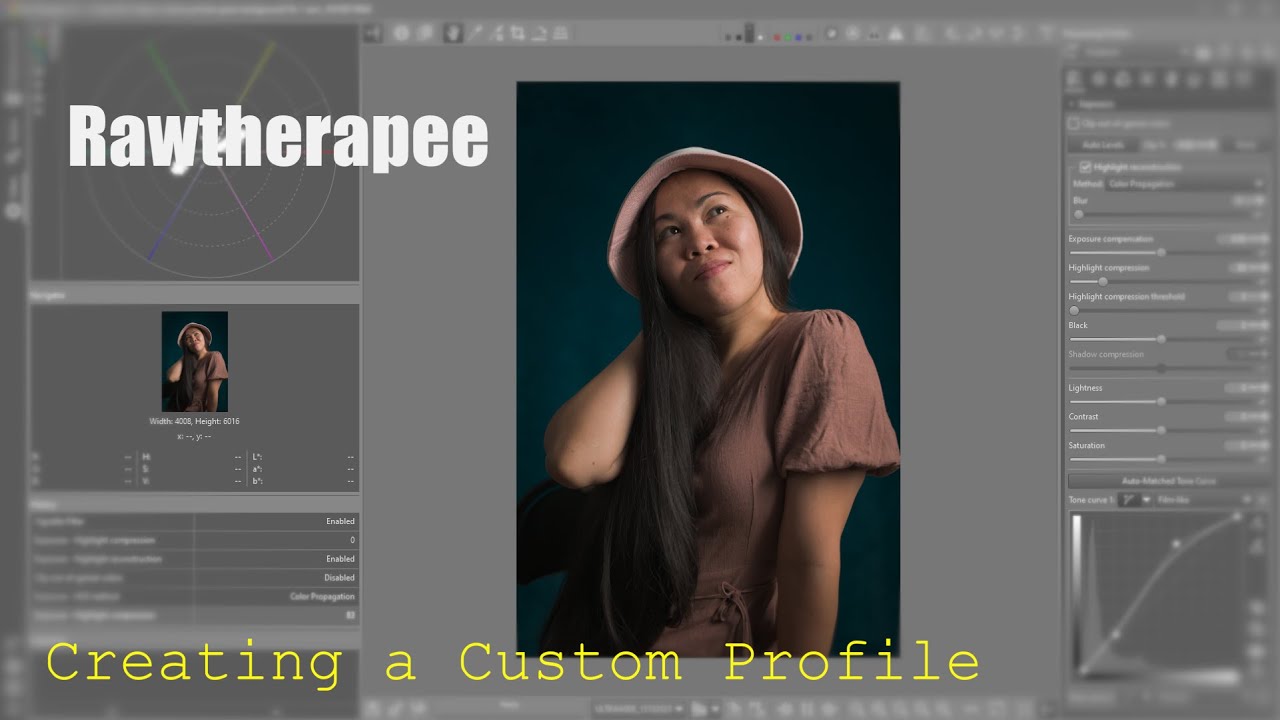Viewport: 1280px width, 720px height.
Task: Click the Auto Levels button
Action: click(1103, 145)
